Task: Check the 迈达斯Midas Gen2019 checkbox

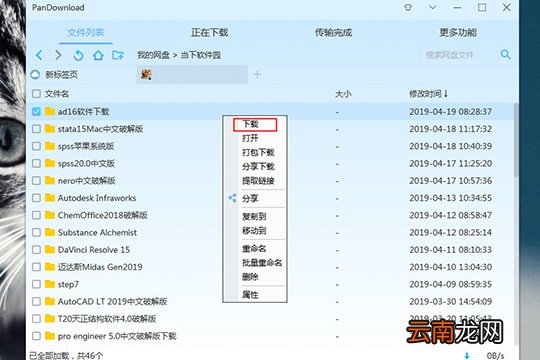Action: pos(36,267)
